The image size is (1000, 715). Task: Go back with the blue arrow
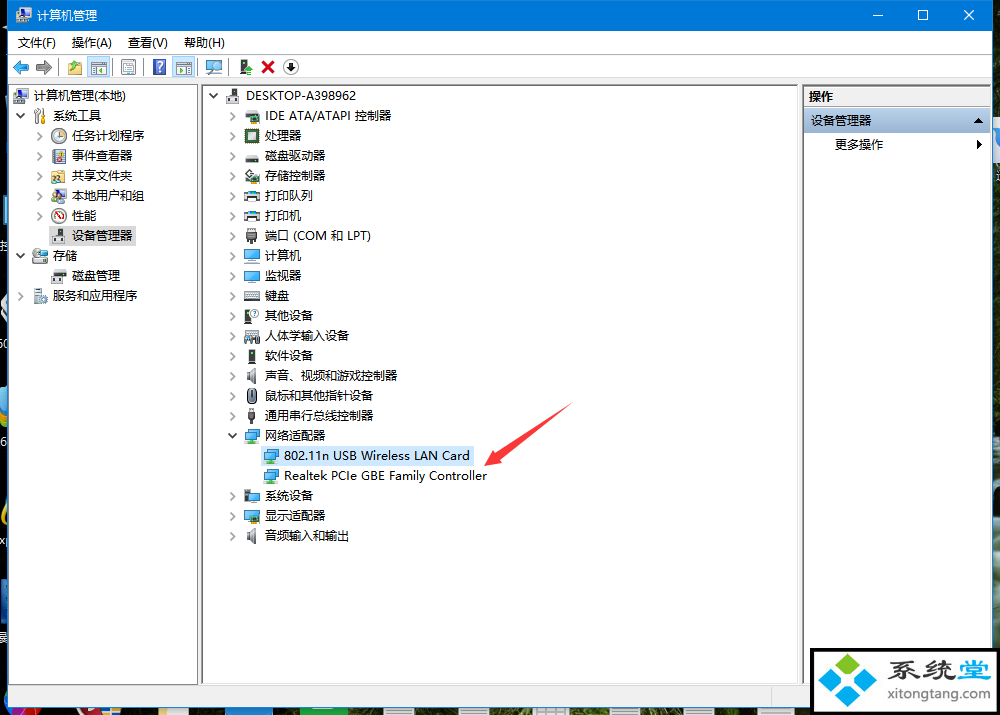coord(21,67)
